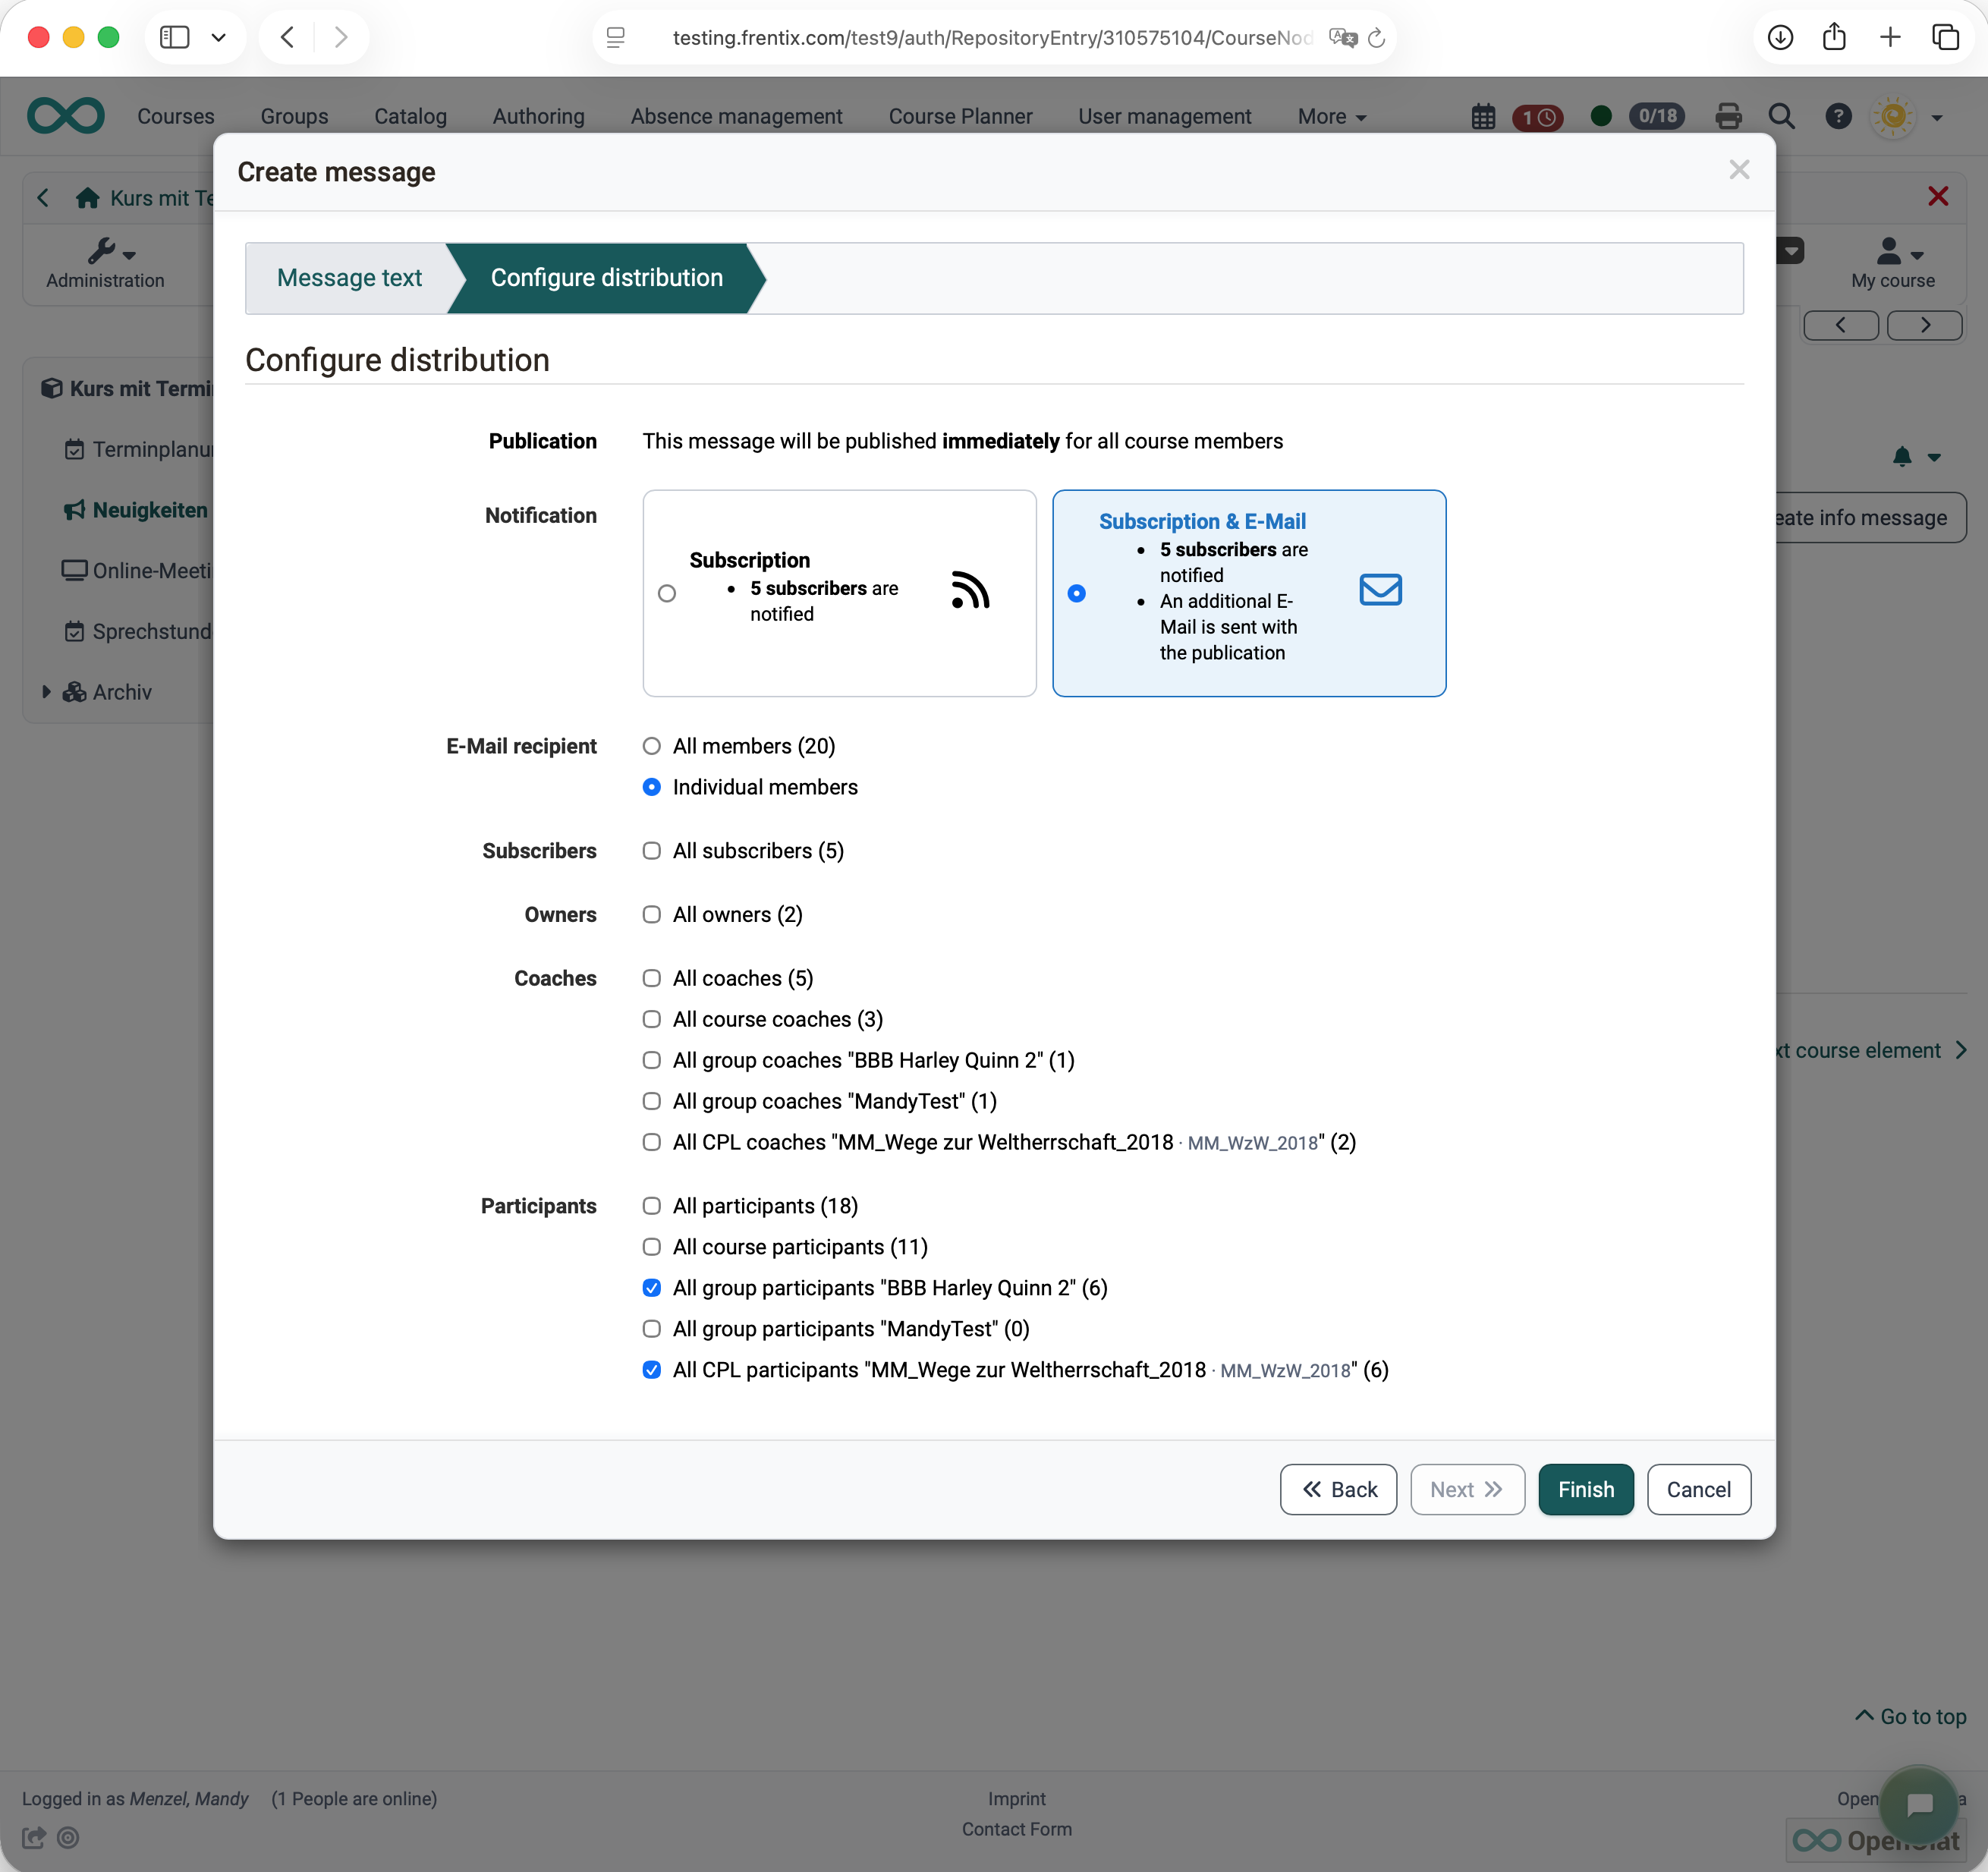Open the Course Planner menu

point(960,117)
